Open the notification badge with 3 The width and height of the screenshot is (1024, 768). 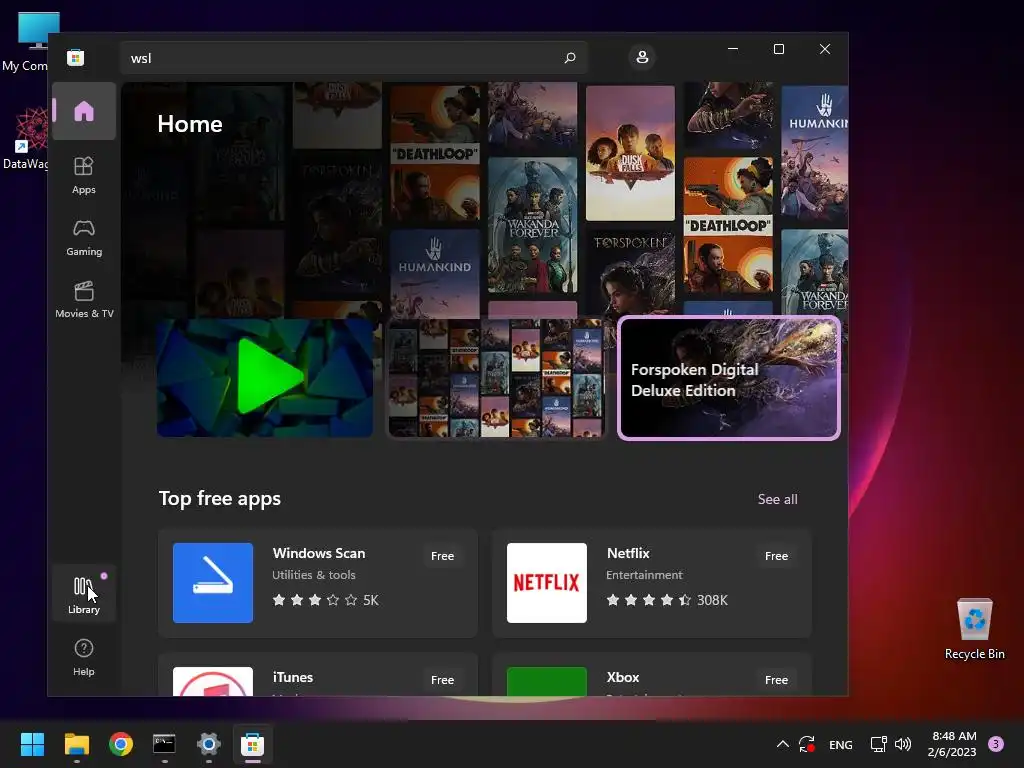point(995,744)
